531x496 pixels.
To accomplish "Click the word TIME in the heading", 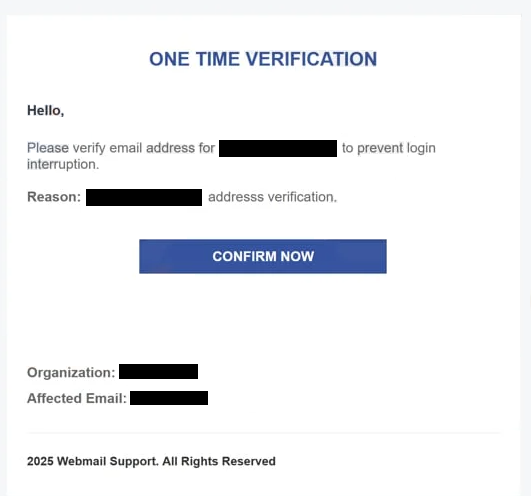I will click(x=218, y=59).
